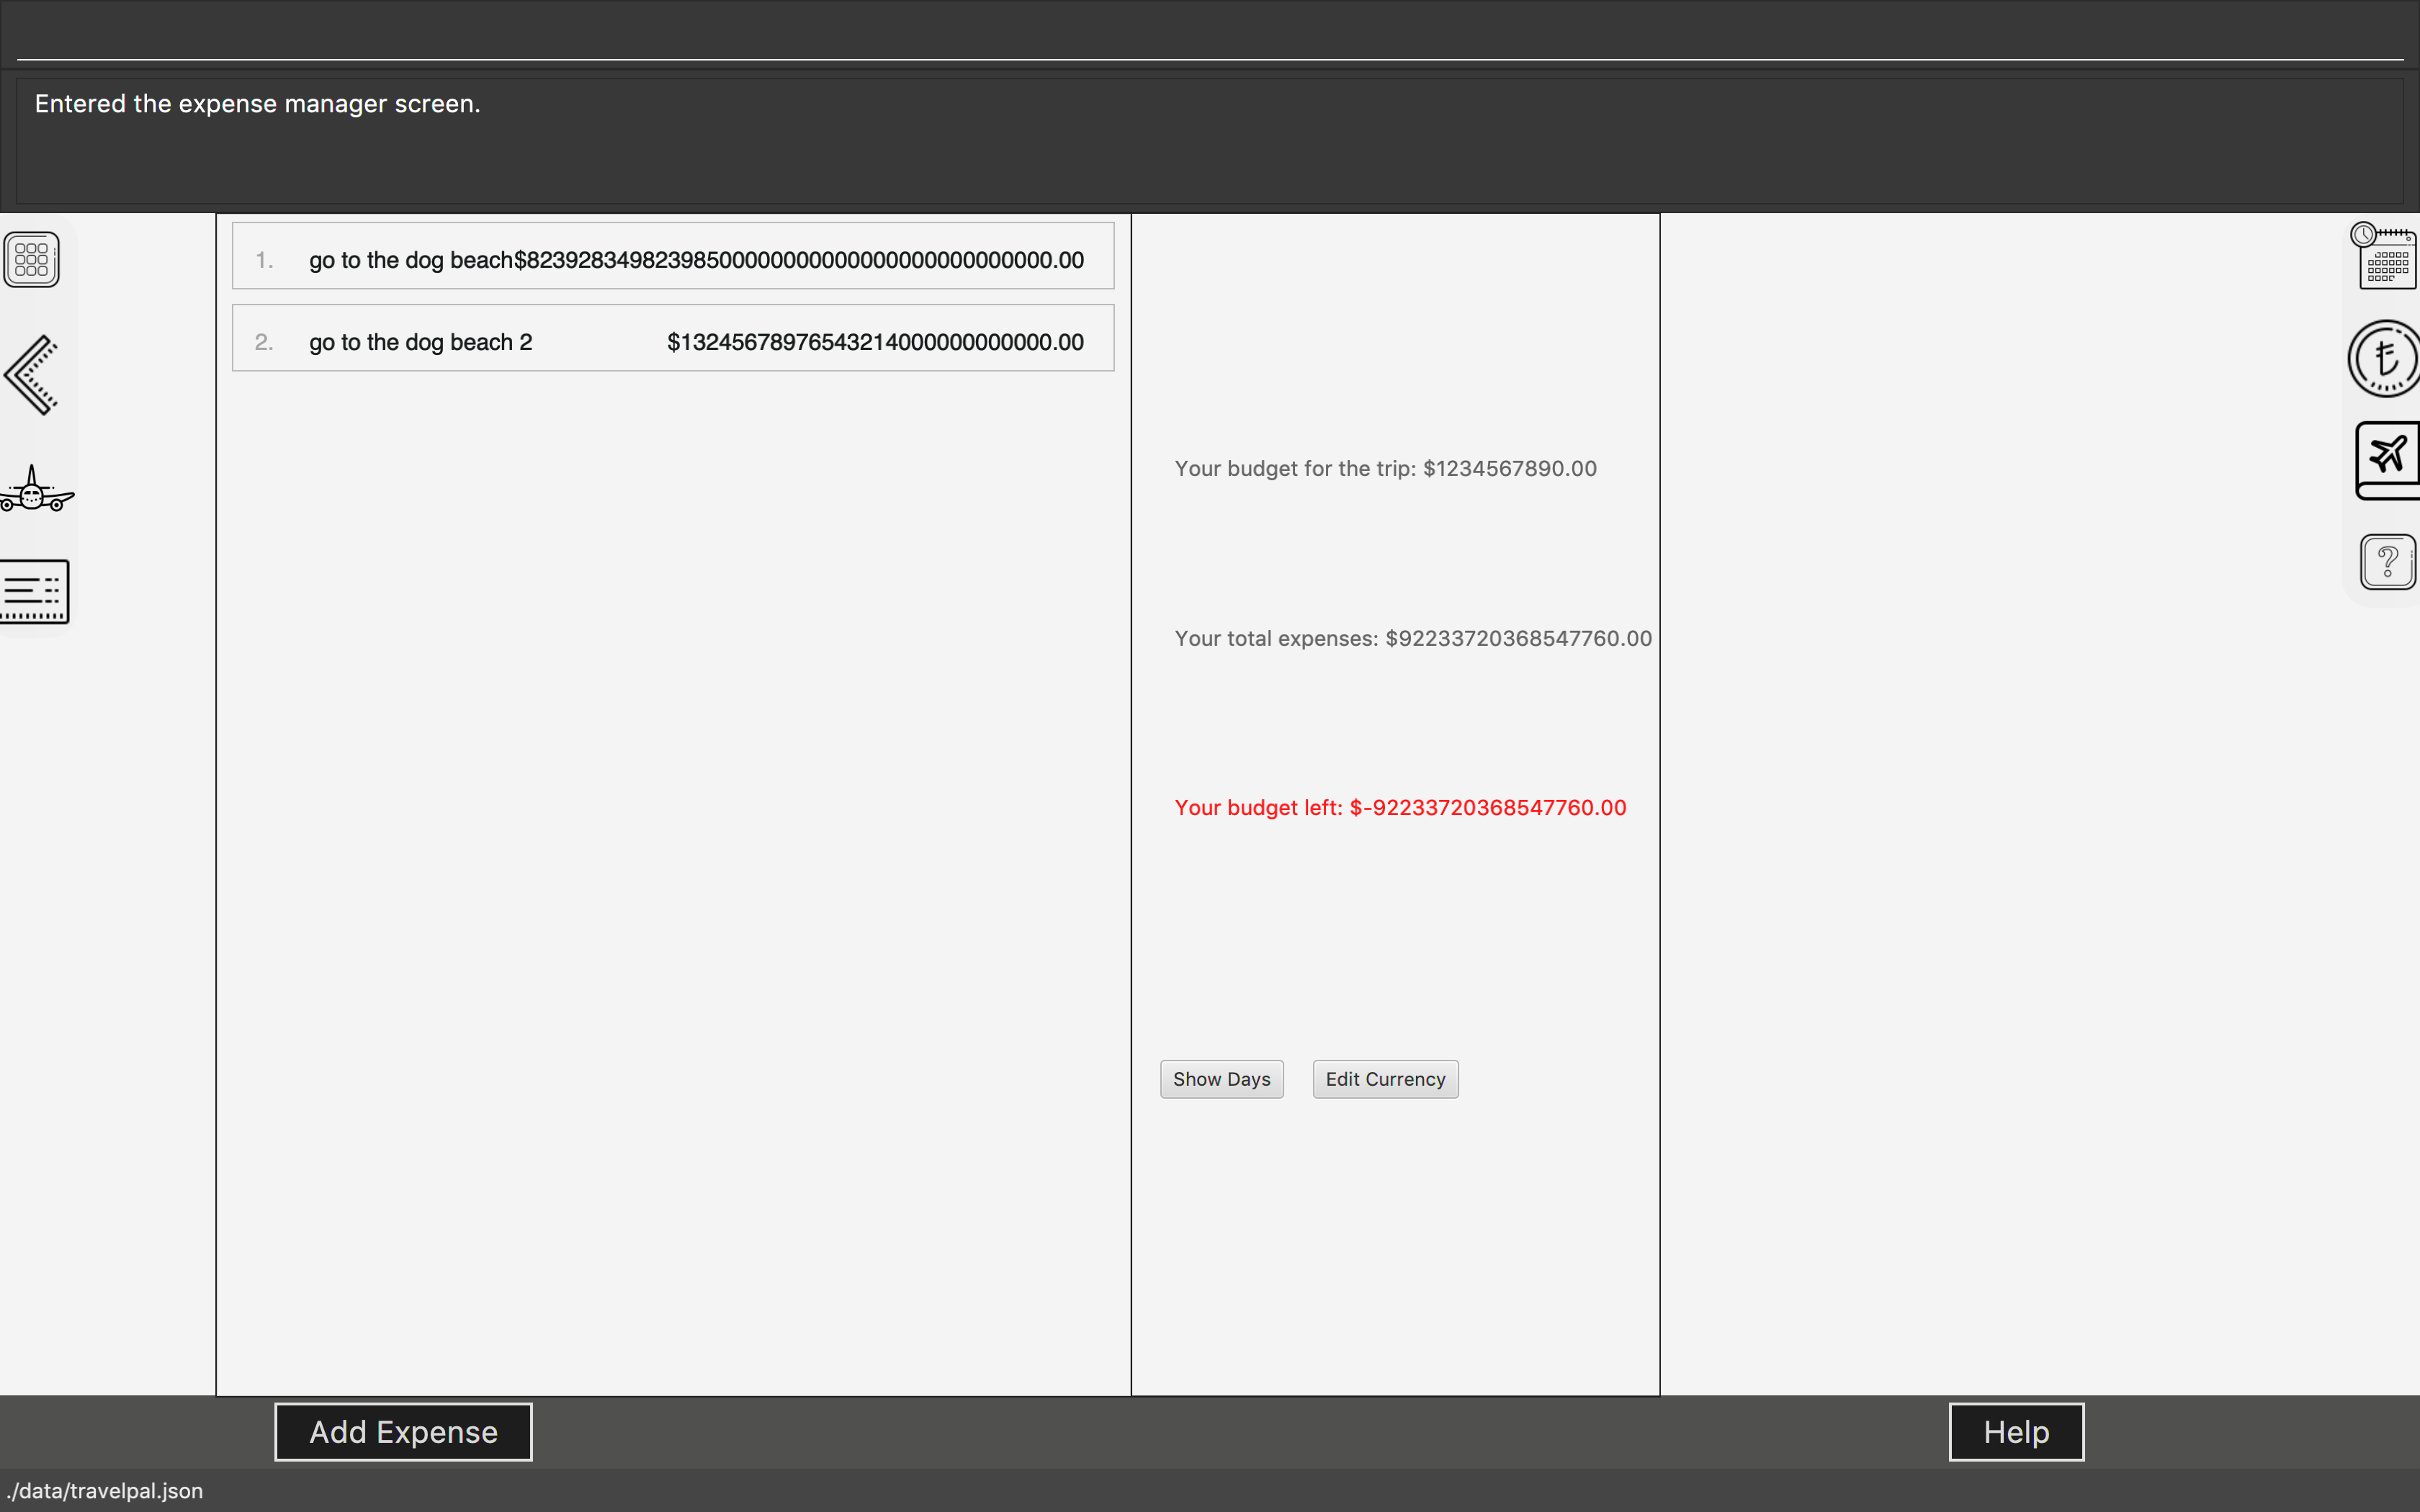Click the ./data/travelpal.json status bar path
The height and width of the screenshot is (1512, 2420).
pyautogui.click(x=104, y=1491)
